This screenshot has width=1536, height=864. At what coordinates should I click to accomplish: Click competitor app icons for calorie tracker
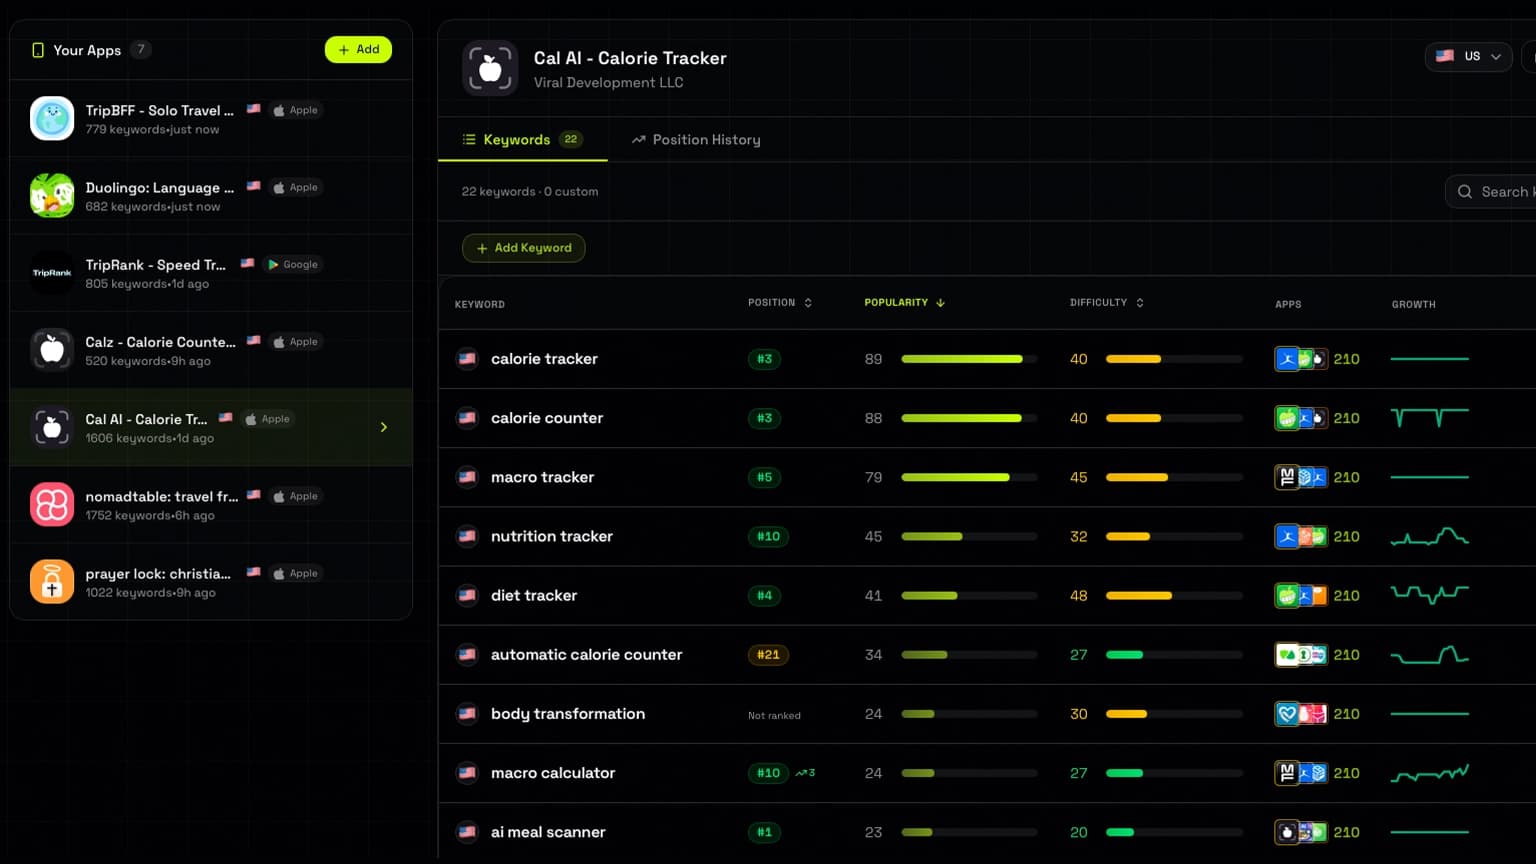1301,359
